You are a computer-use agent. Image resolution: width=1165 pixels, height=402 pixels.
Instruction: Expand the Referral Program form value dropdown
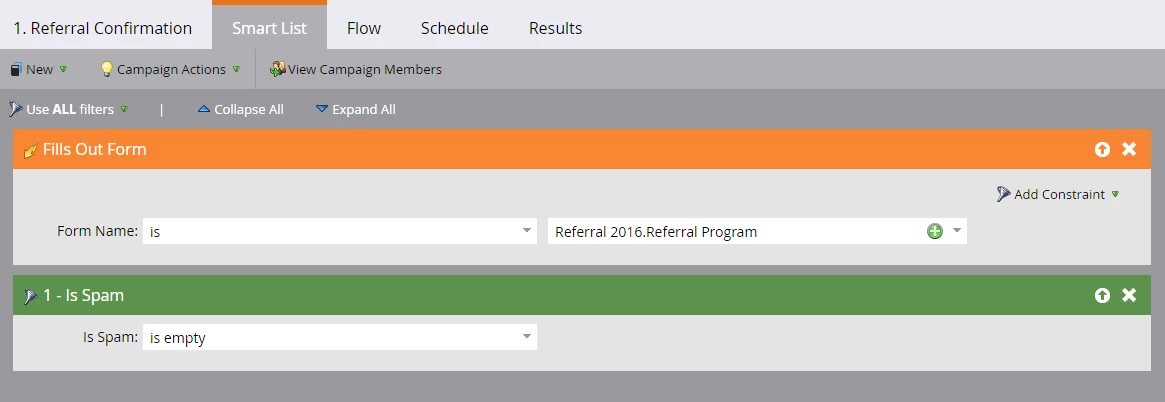(x=957, y=231)
